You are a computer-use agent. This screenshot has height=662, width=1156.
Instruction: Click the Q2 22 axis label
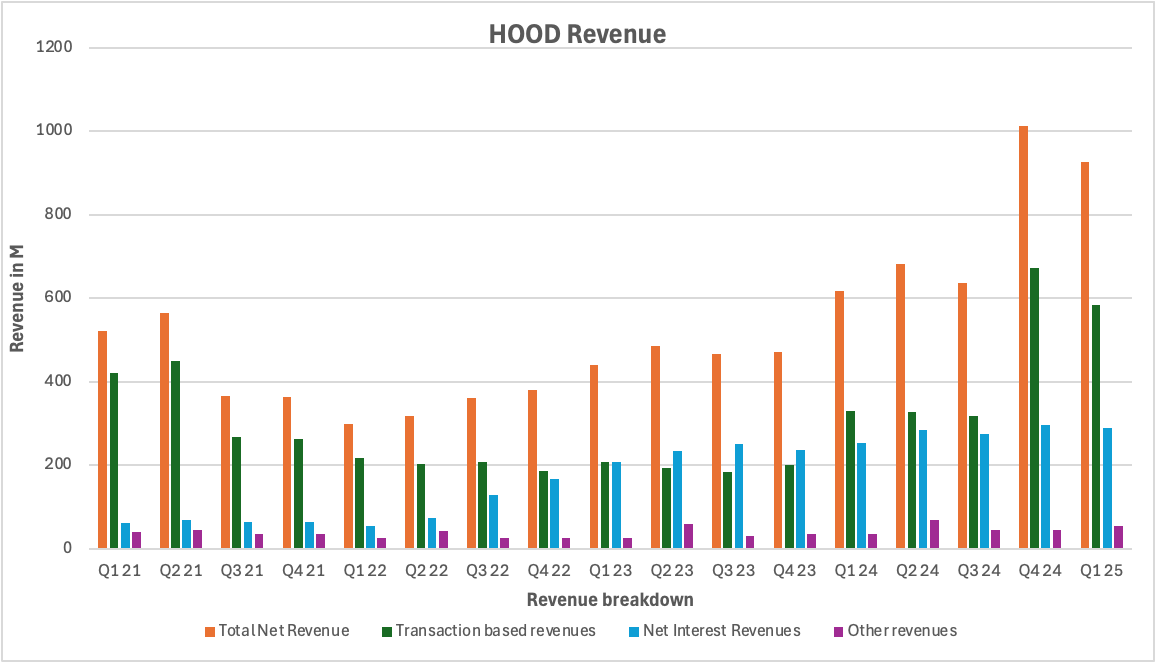click(x=426, y=571)
